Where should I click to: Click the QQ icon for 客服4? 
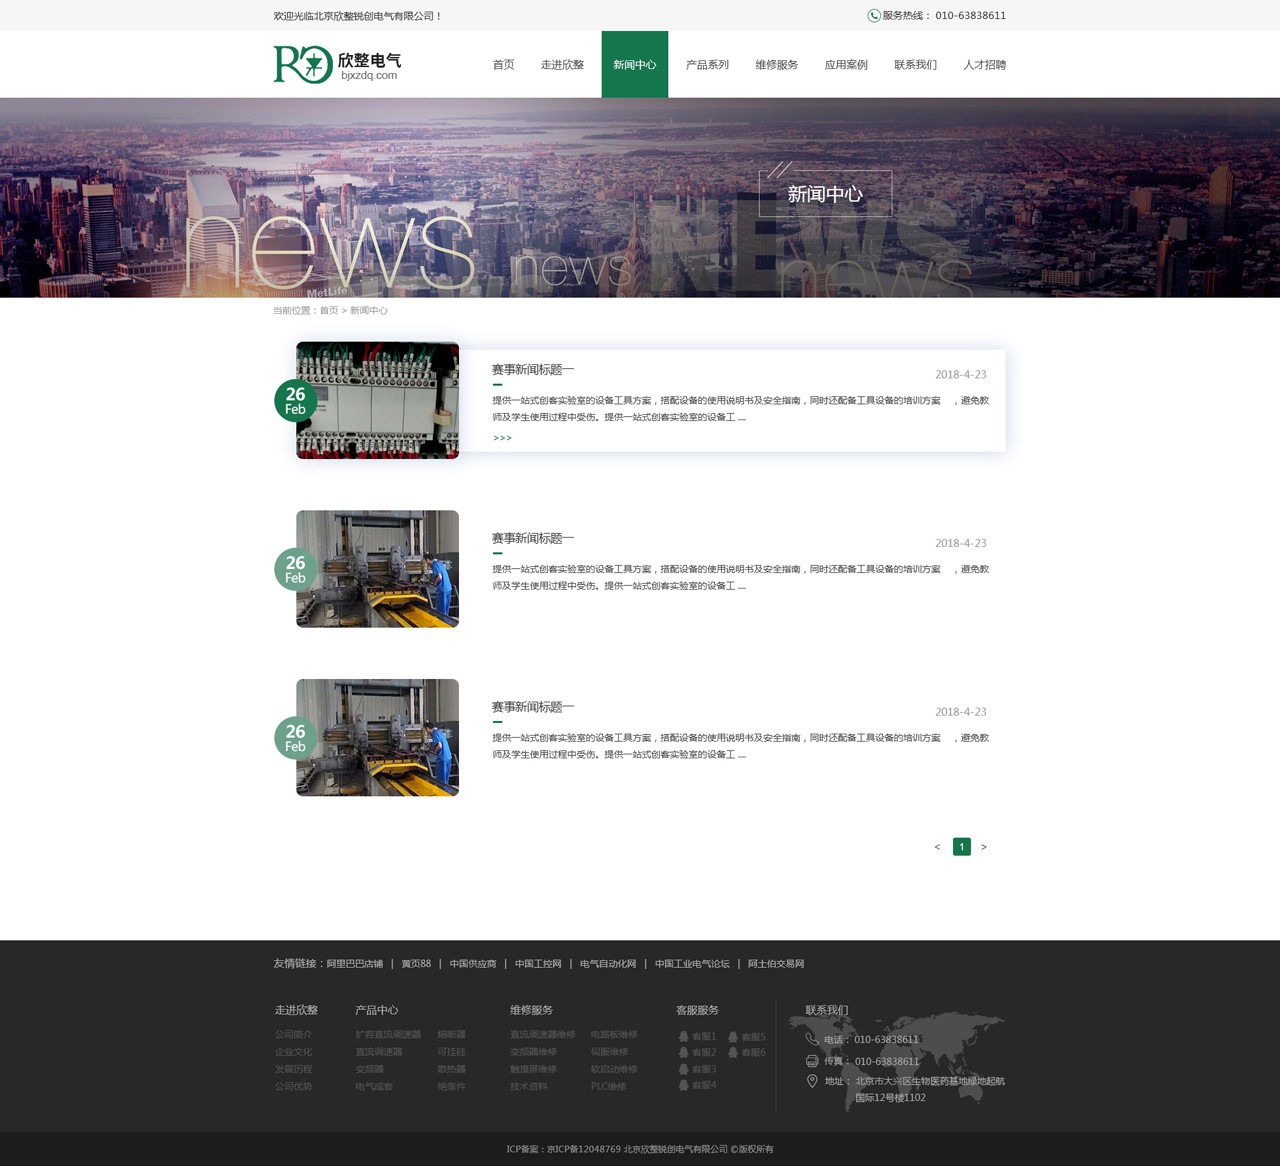[x=683, y=1085]
